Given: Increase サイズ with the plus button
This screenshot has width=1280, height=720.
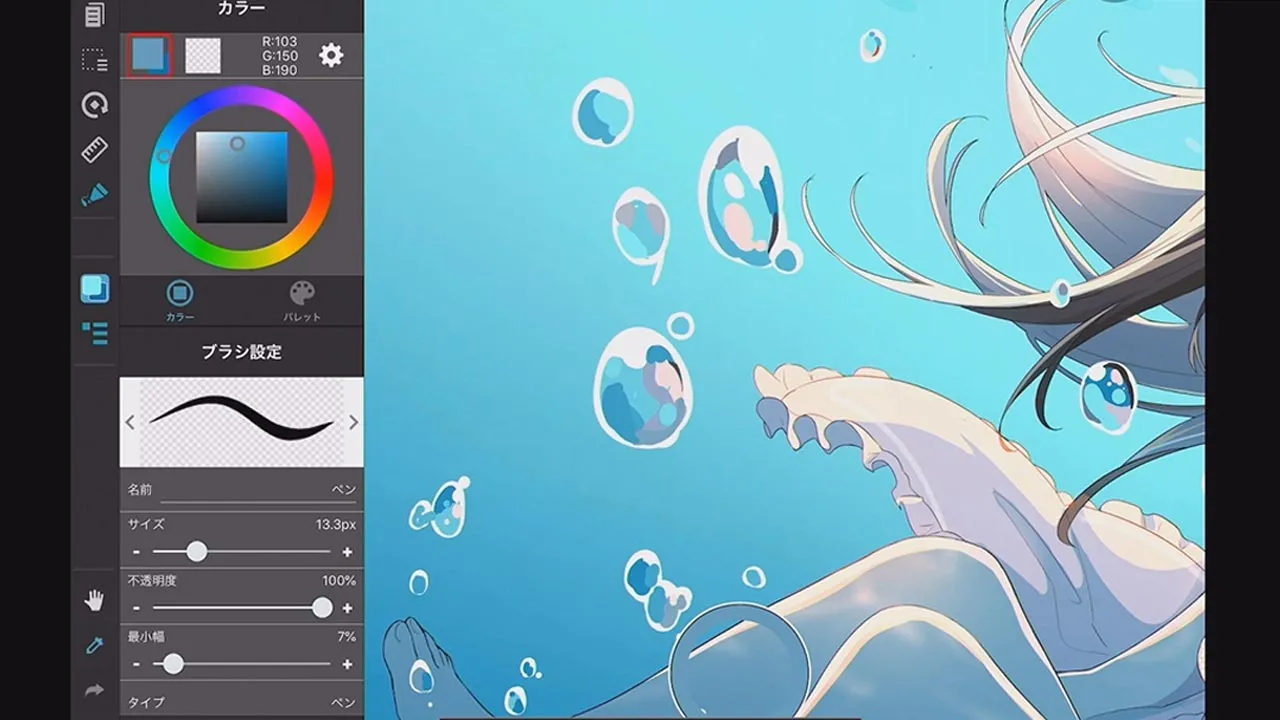Looking at the screenshot, I should 347,552.
